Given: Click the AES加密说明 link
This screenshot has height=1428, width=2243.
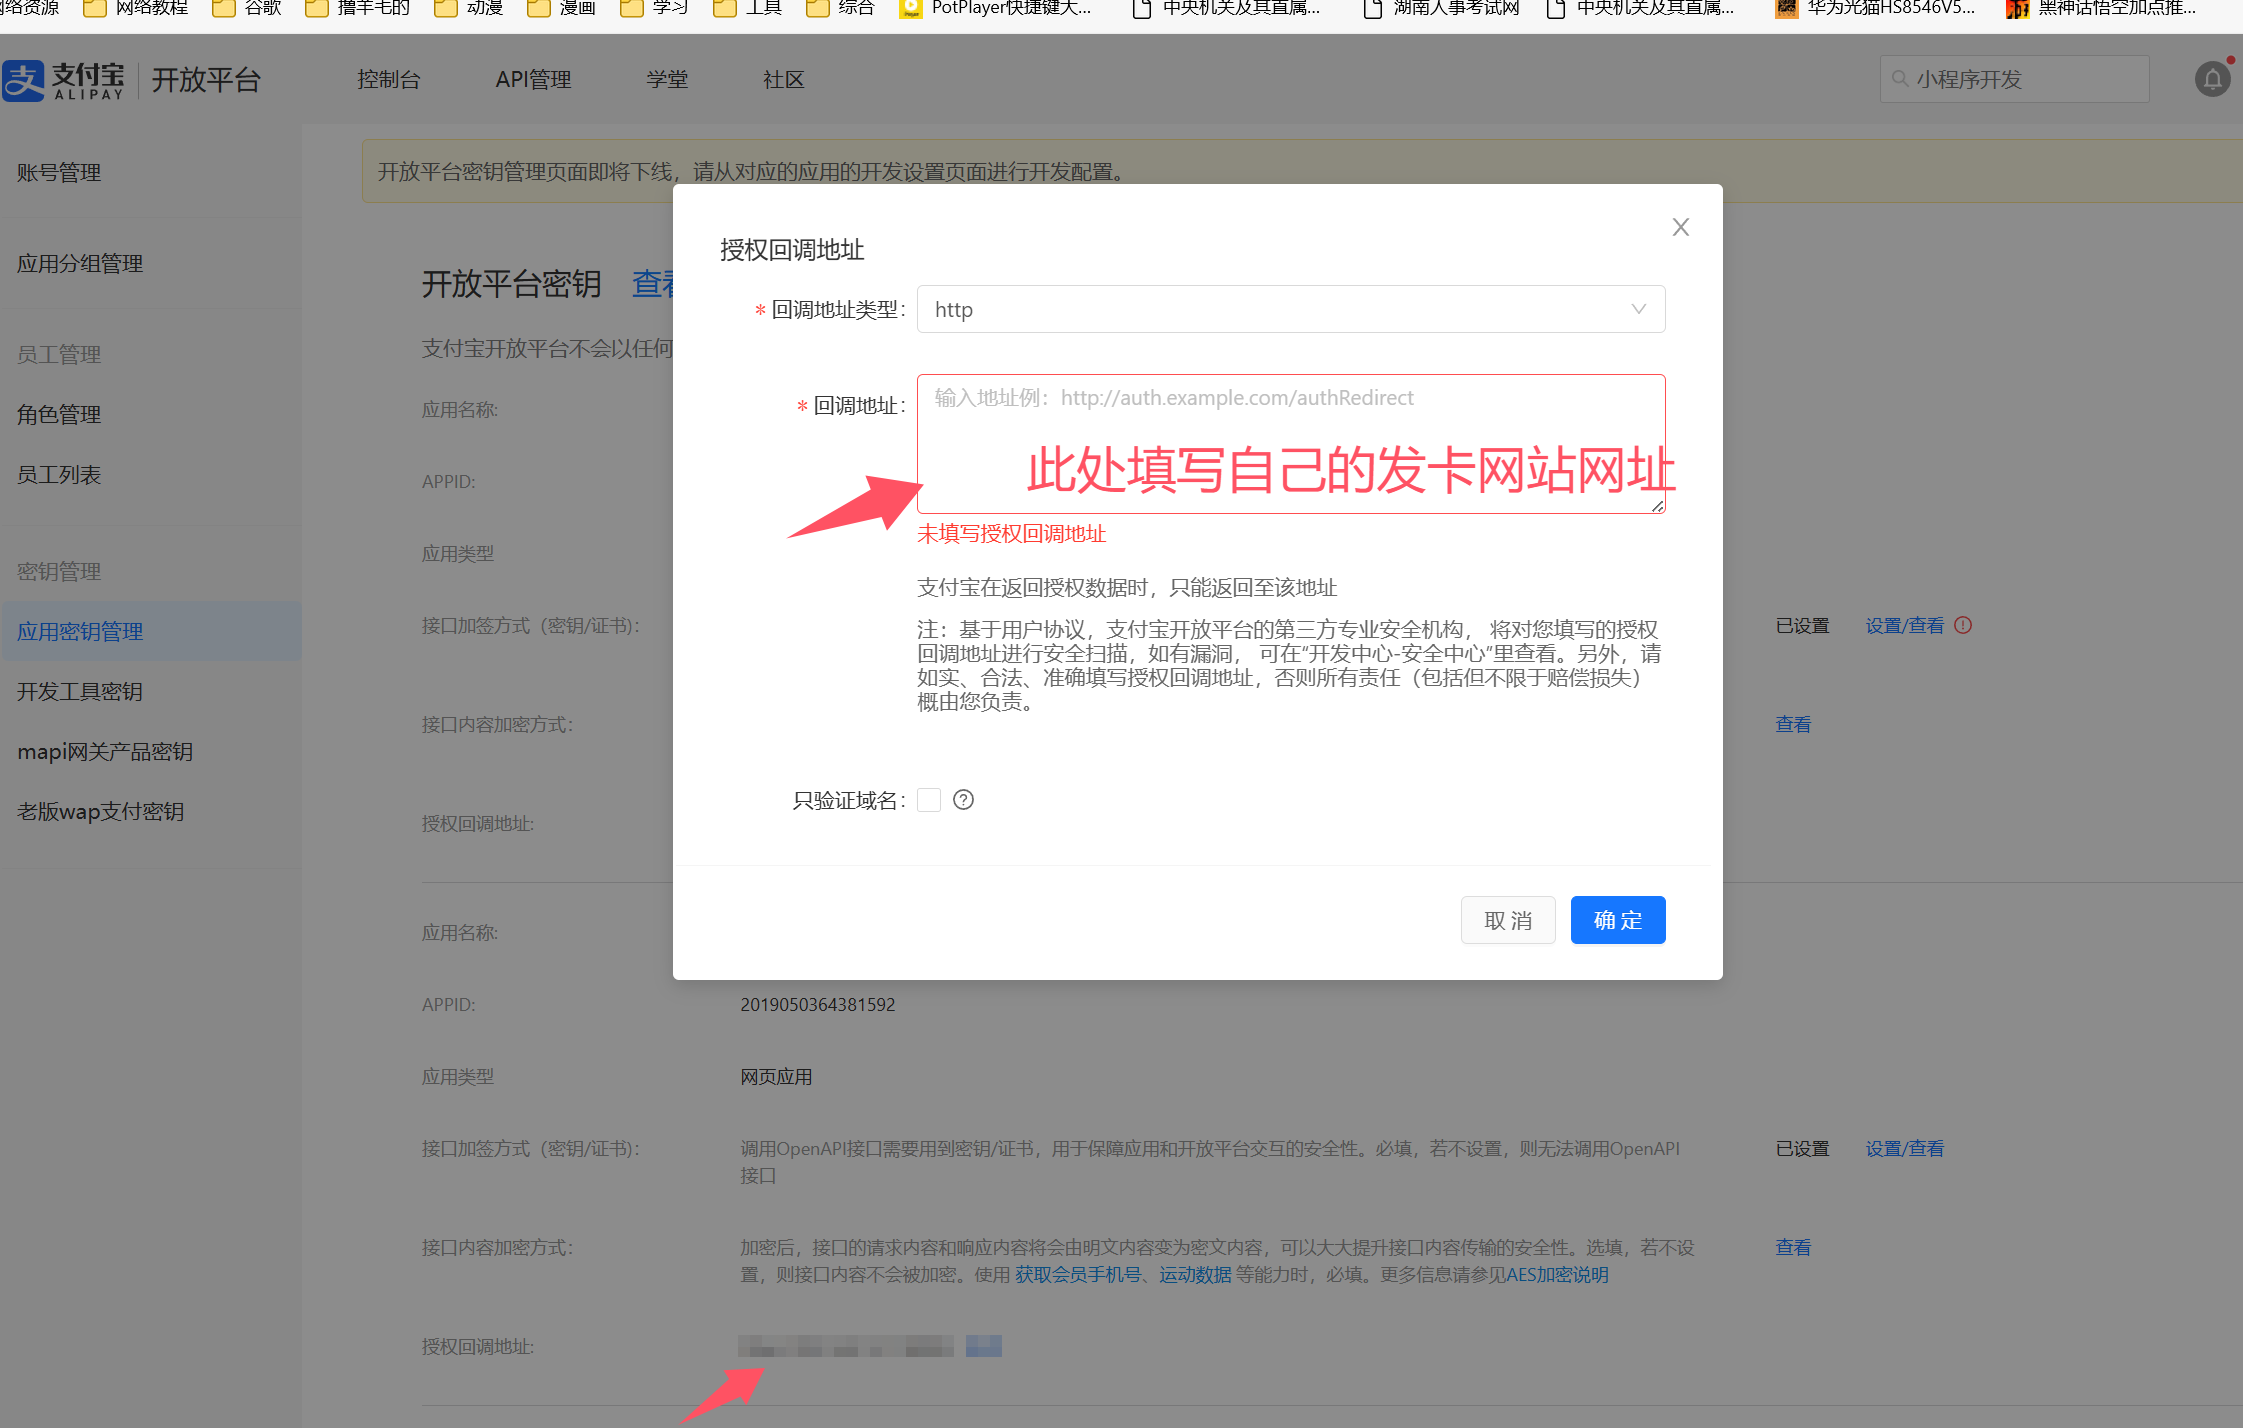Looking at the screenshot, I should pos(1557,1275).
